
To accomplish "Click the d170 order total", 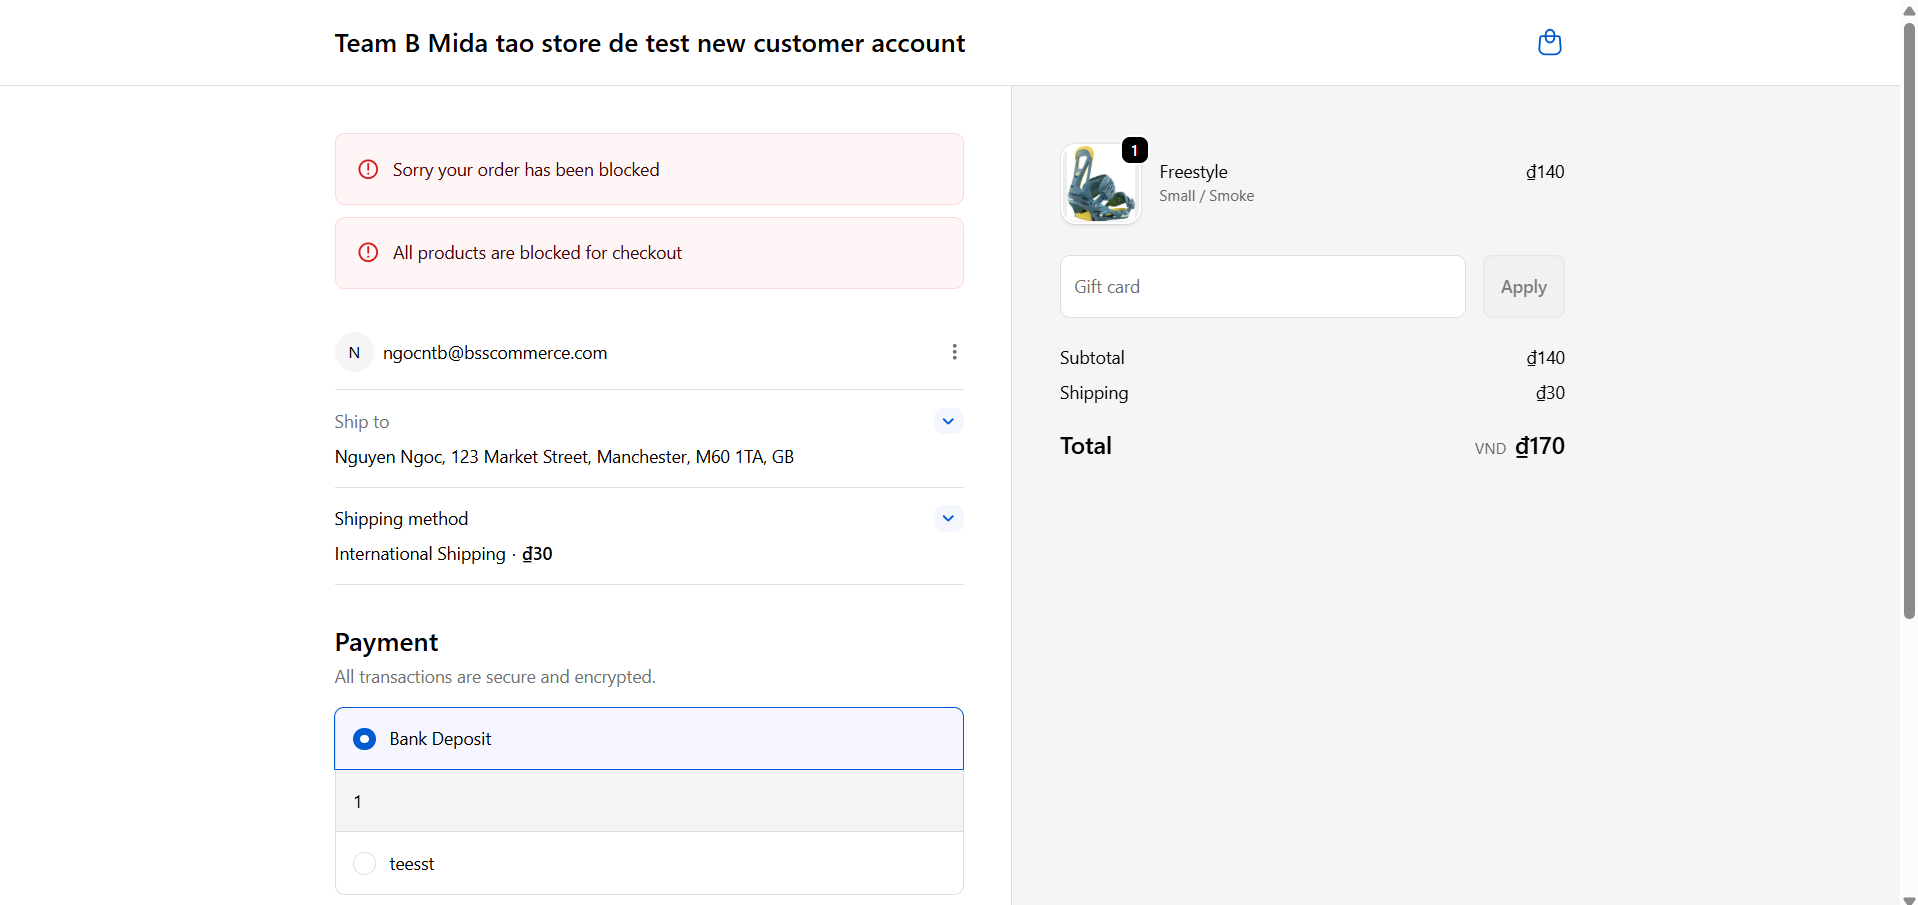I will tap(1539, 447).
